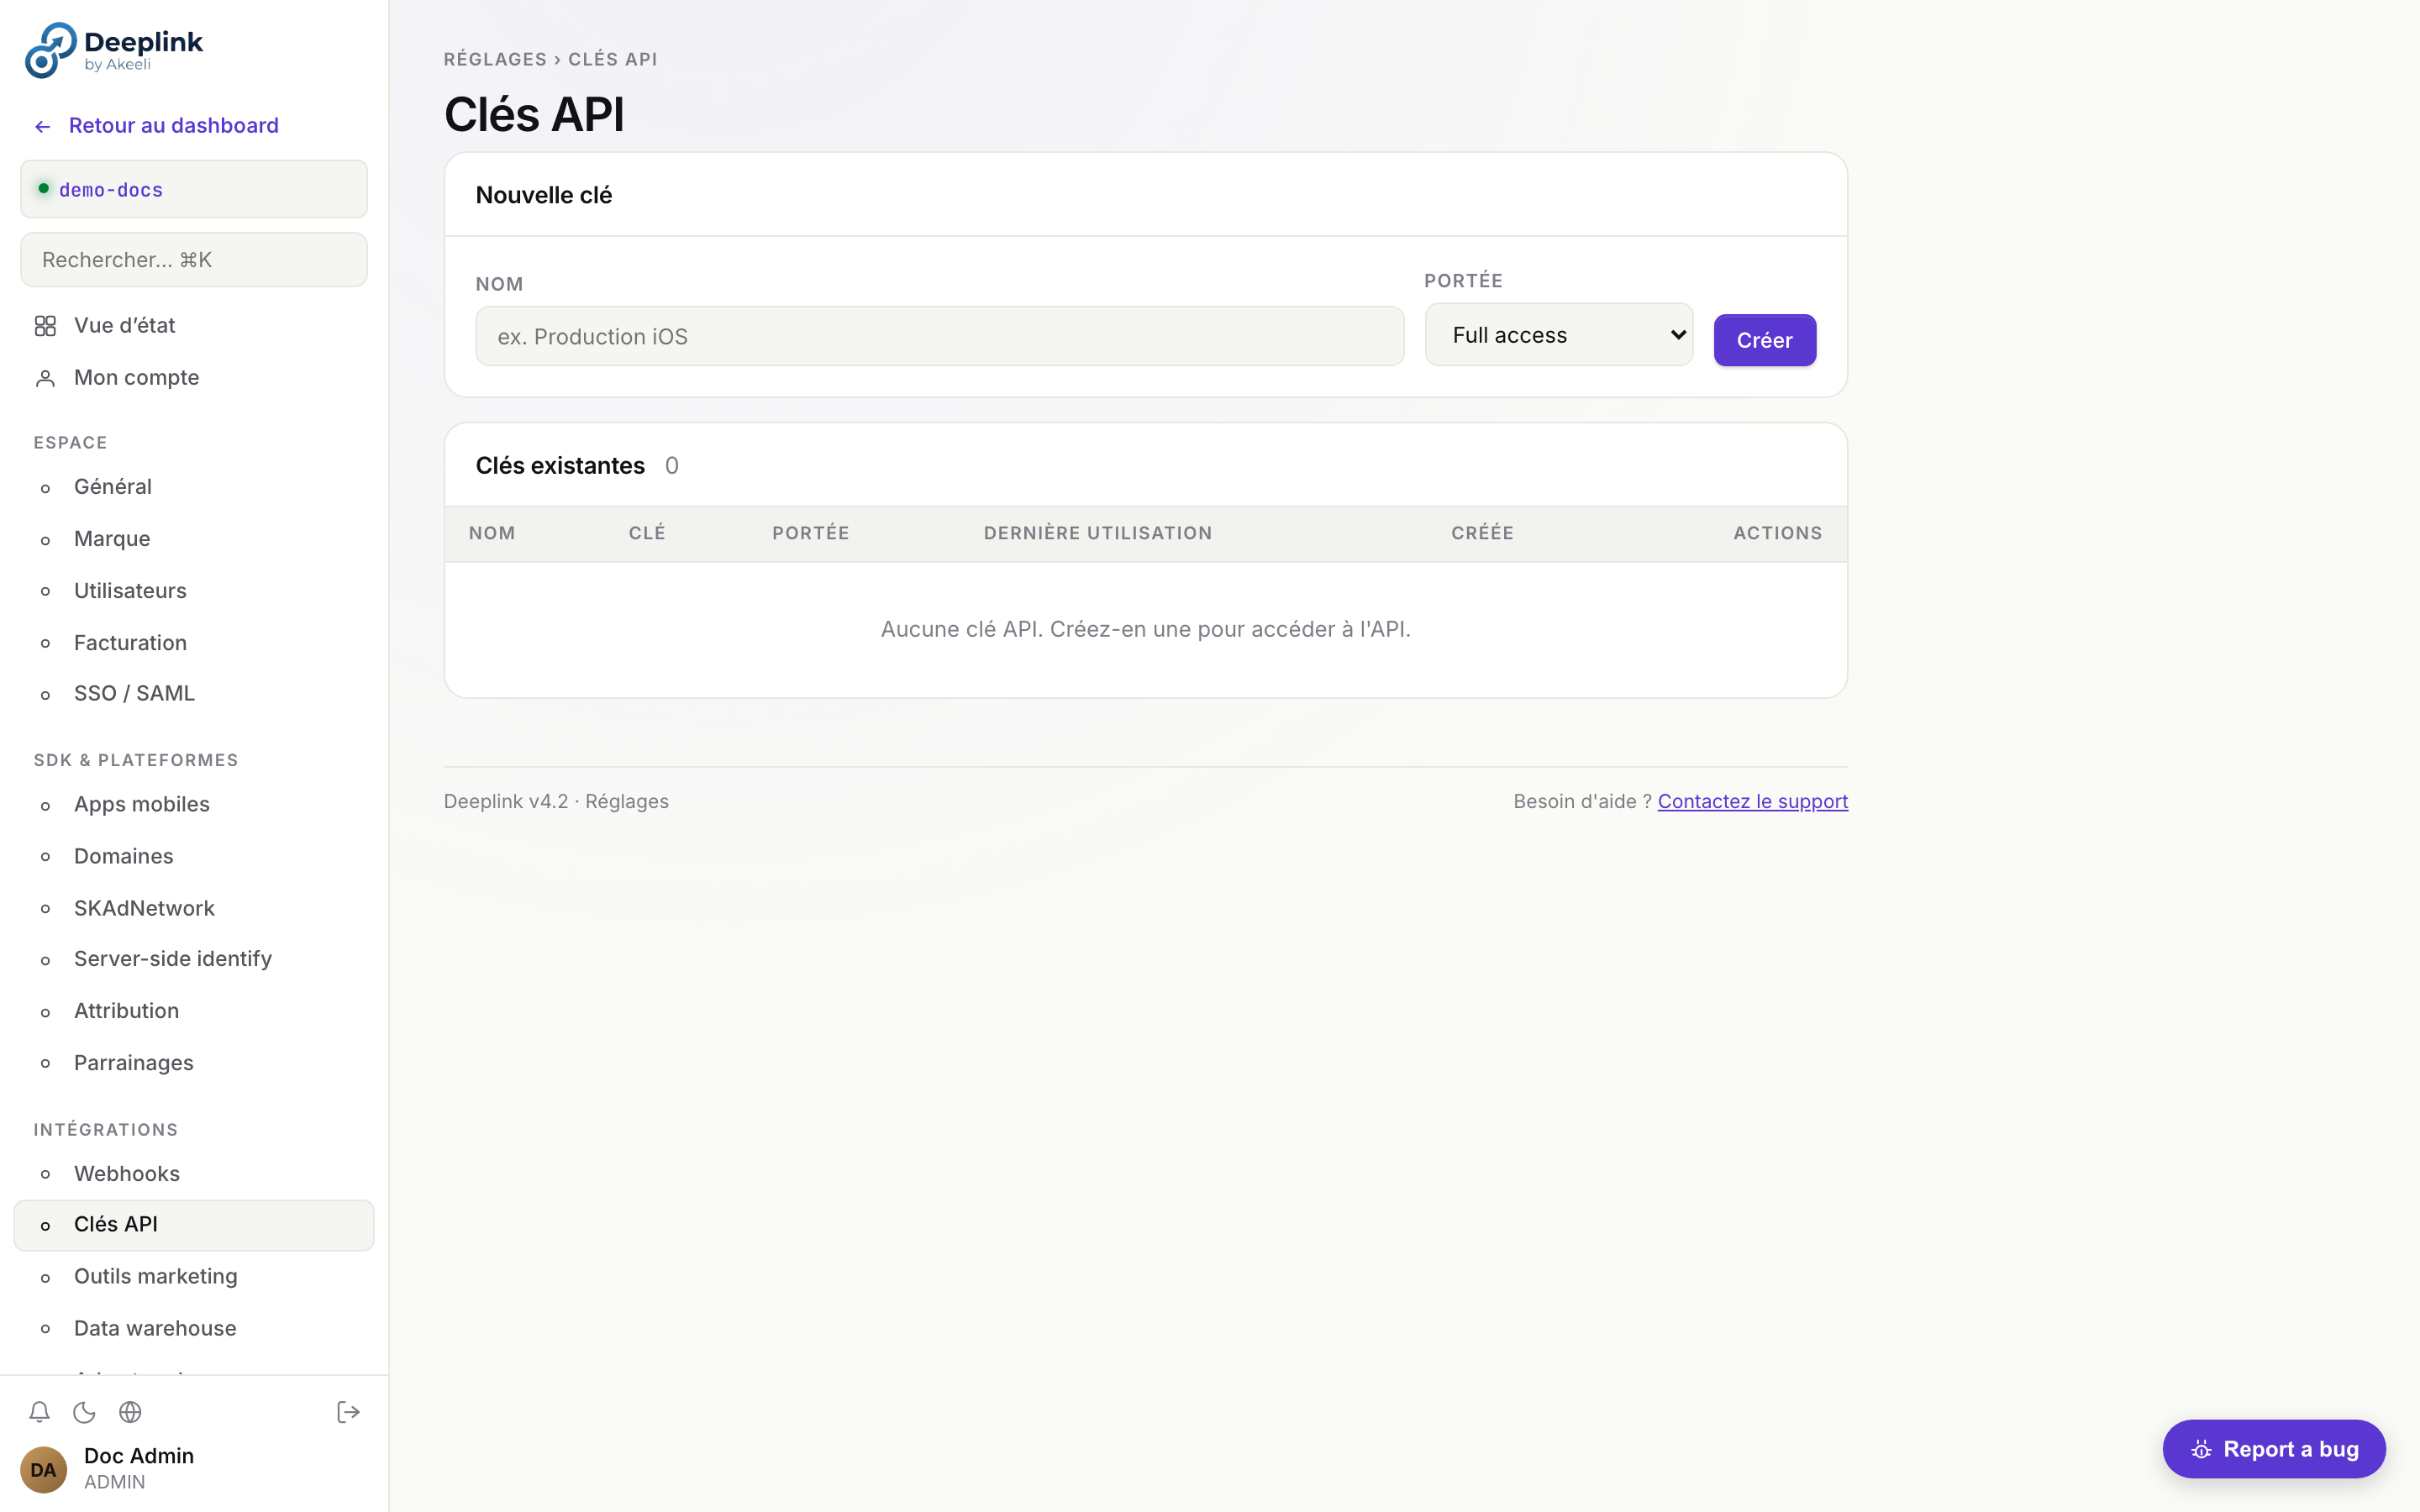Select Clés API in sidebar
Image resolution: width=2420 pixels, height=1512 pixels.
pos(194,1225)
